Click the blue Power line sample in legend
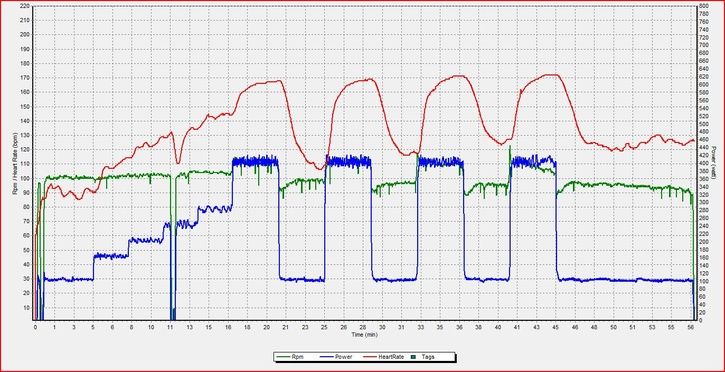Viewport: 725px width, 372px height. pyautogui.click(x=327, y=357)
